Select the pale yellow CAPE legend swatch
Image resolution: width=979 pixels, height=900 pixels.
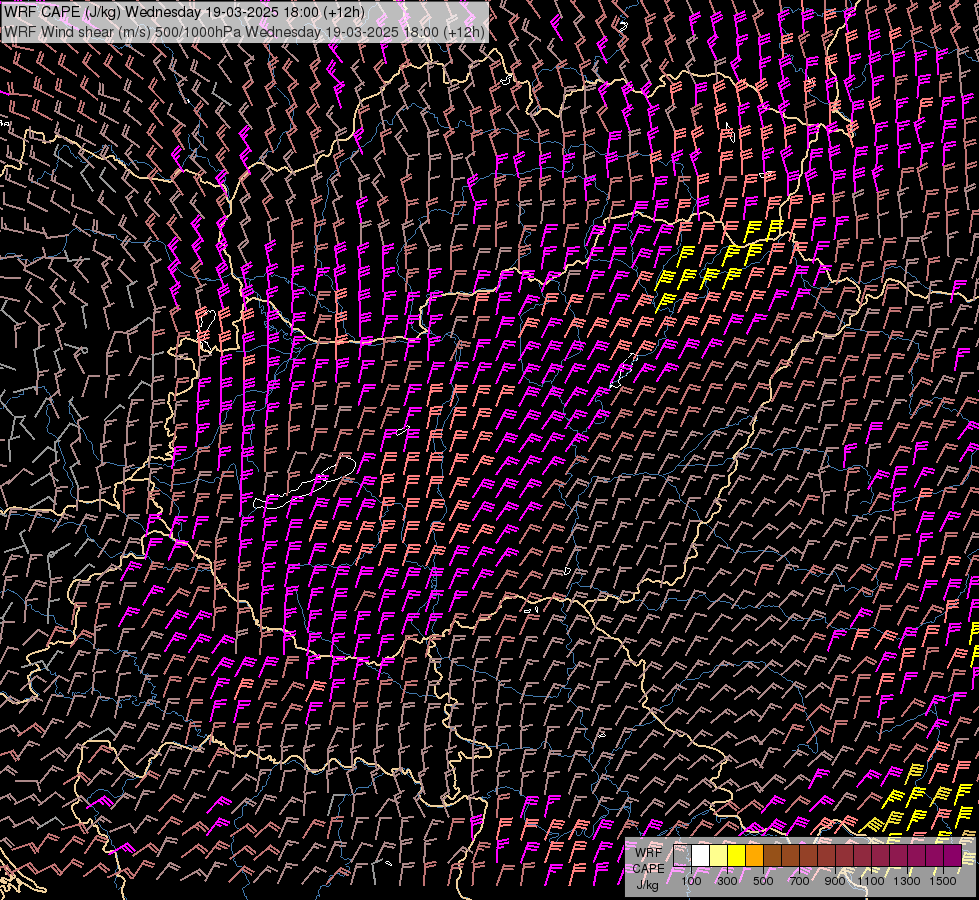tap(719, 856)
